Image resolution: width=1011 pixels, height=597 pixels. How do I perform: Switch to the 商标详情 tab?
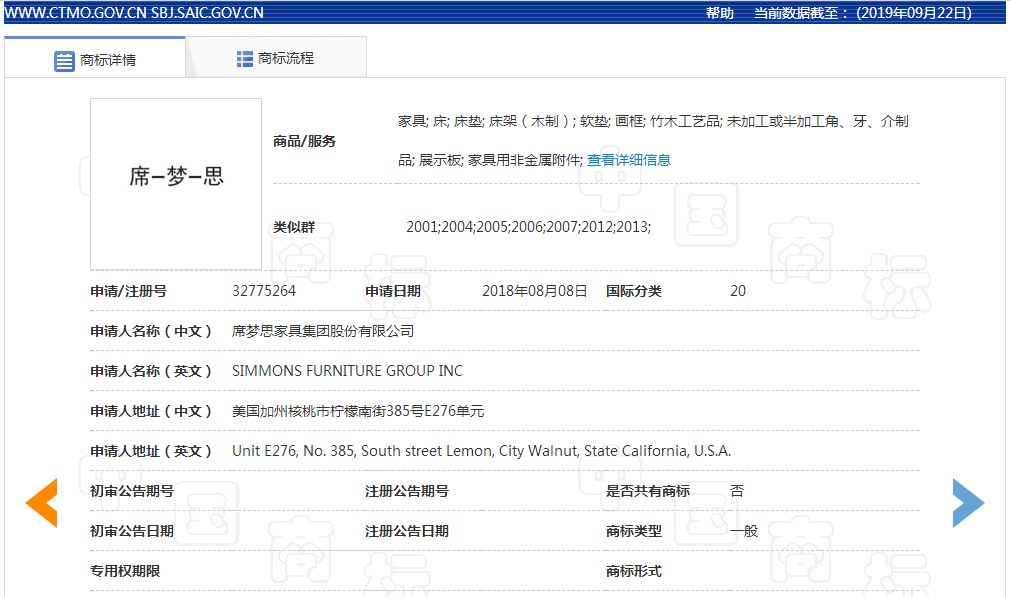95,59
